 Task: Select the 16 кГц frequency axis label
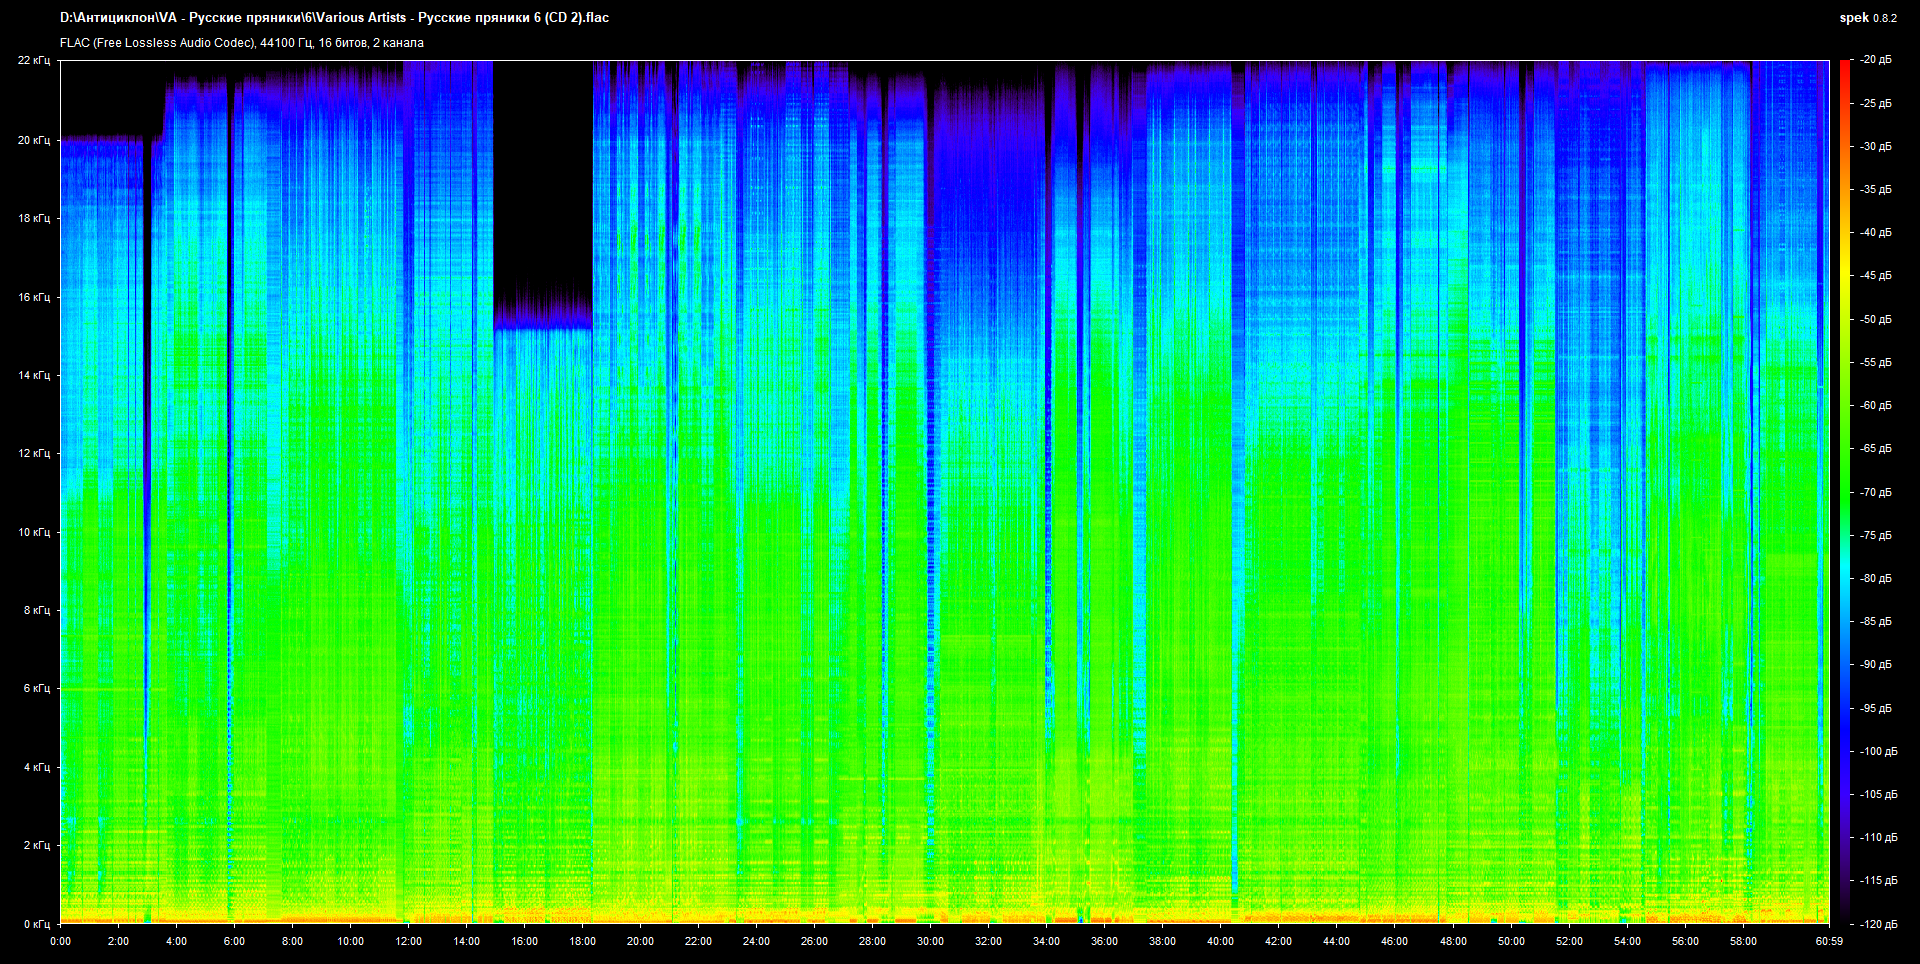(x=34, y=298)
